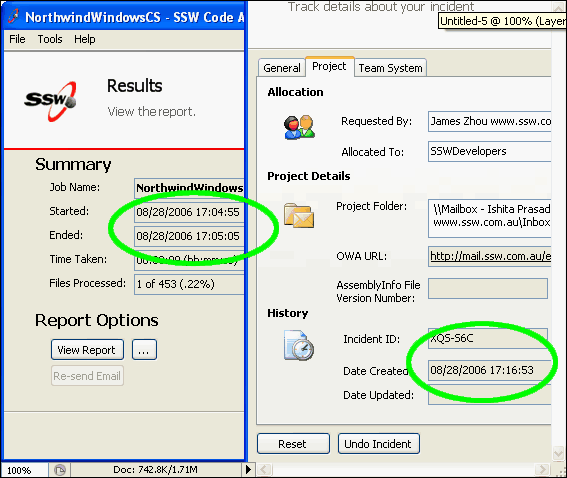Click the Project Folder mail icon
Screen dimensions: 567x478
(299, 215)
